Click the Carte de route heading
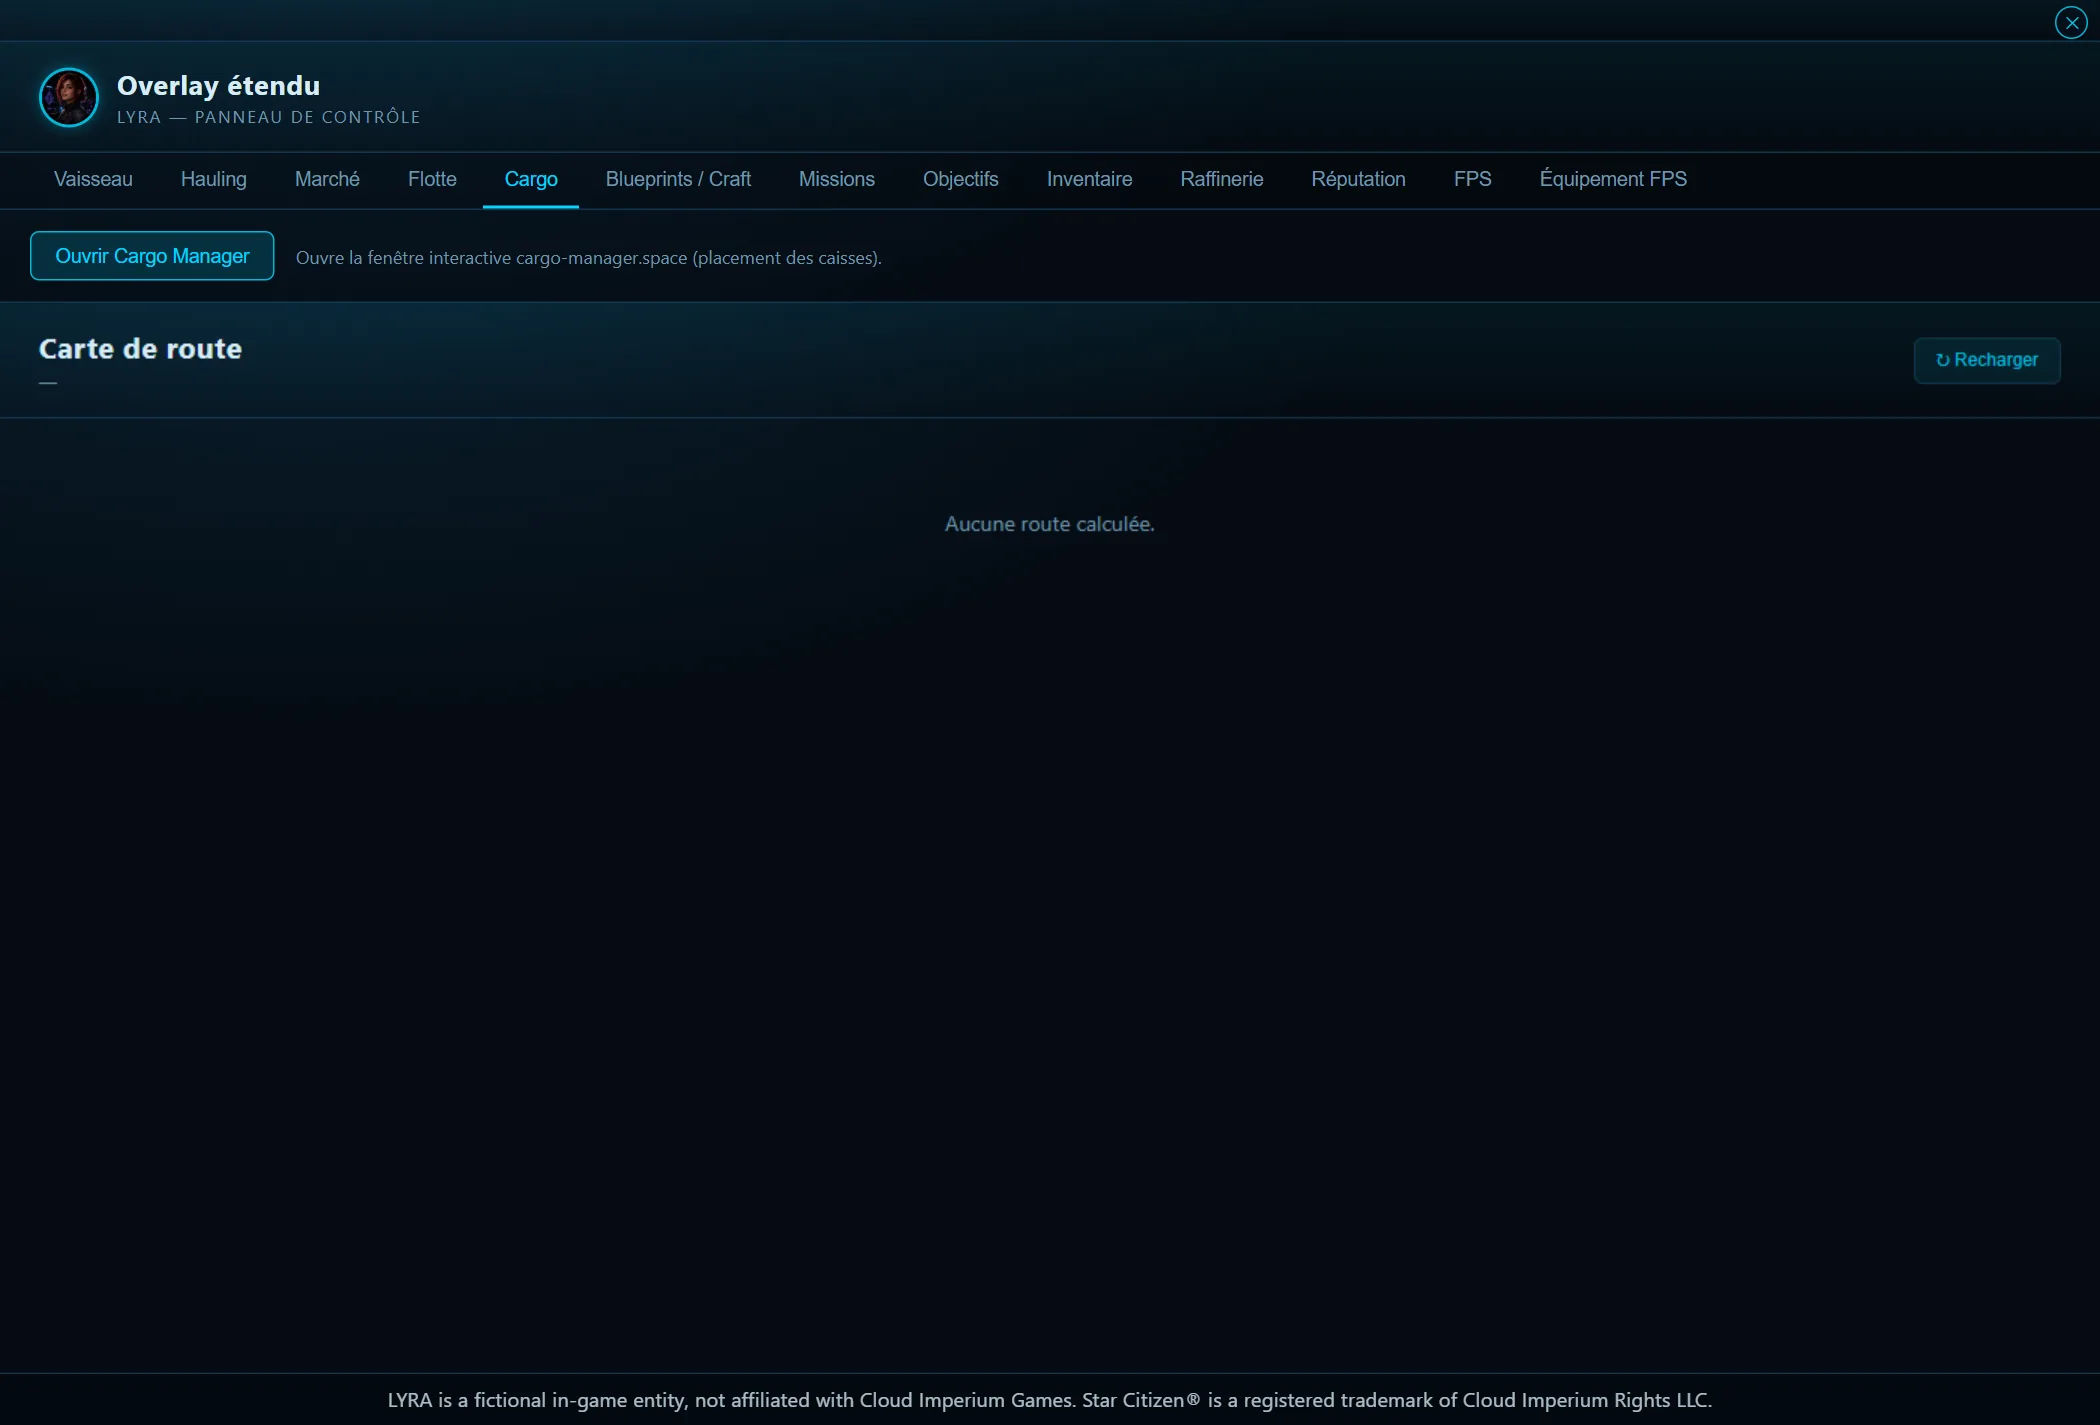Image resolution: width=2100 pixels, height=1425 pixels. pyautogui.click(x=140, y=349)
